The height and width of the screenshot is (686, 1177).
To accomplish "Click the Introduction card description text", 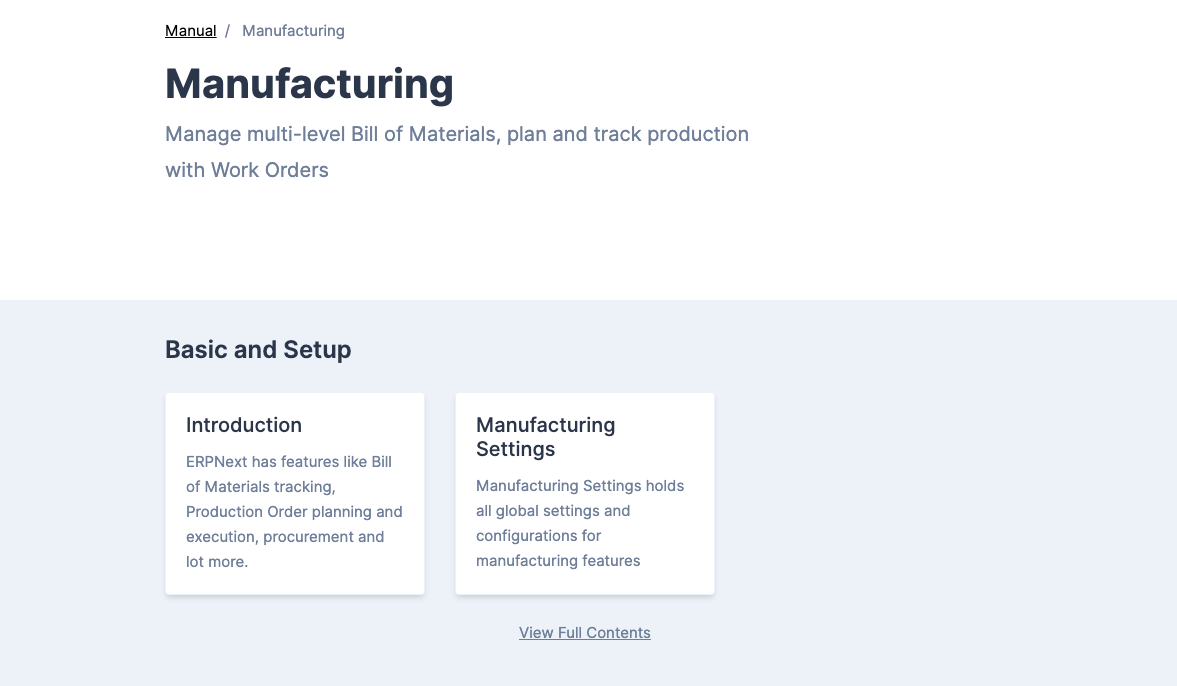I will tap(294, 511).
